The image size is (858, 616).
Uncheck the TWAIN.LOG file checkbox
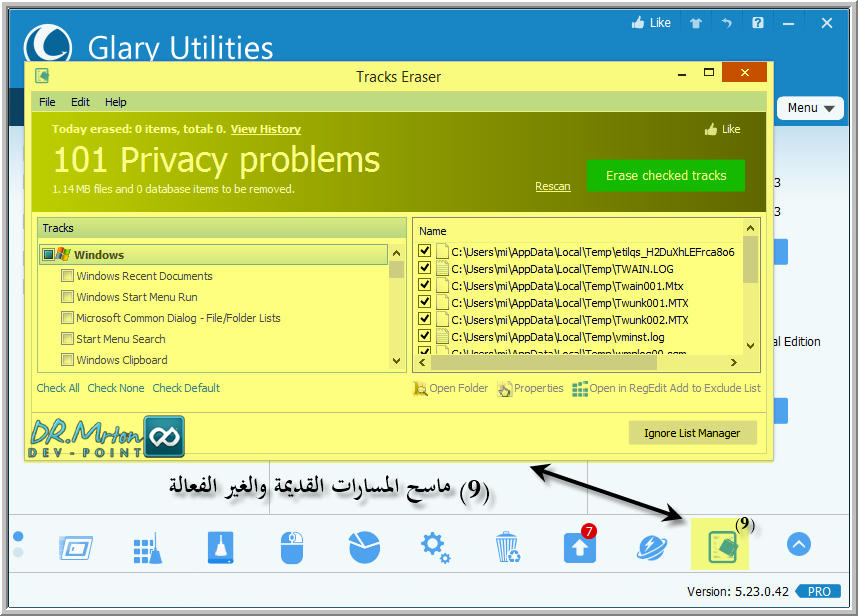tap(424, 268)
